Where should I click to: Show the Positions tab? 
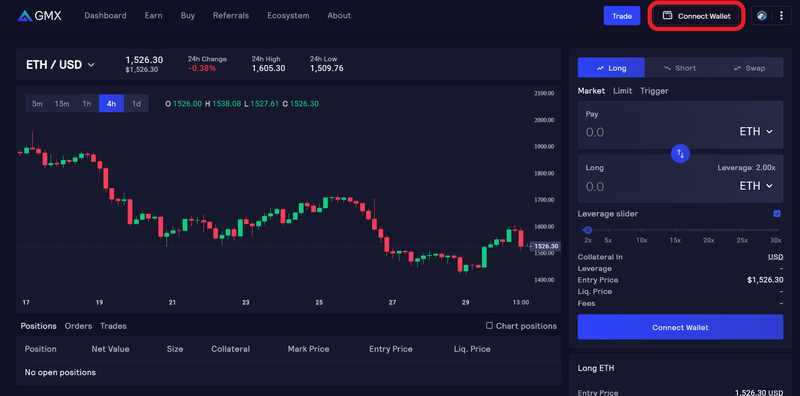(x=38, y=326)
